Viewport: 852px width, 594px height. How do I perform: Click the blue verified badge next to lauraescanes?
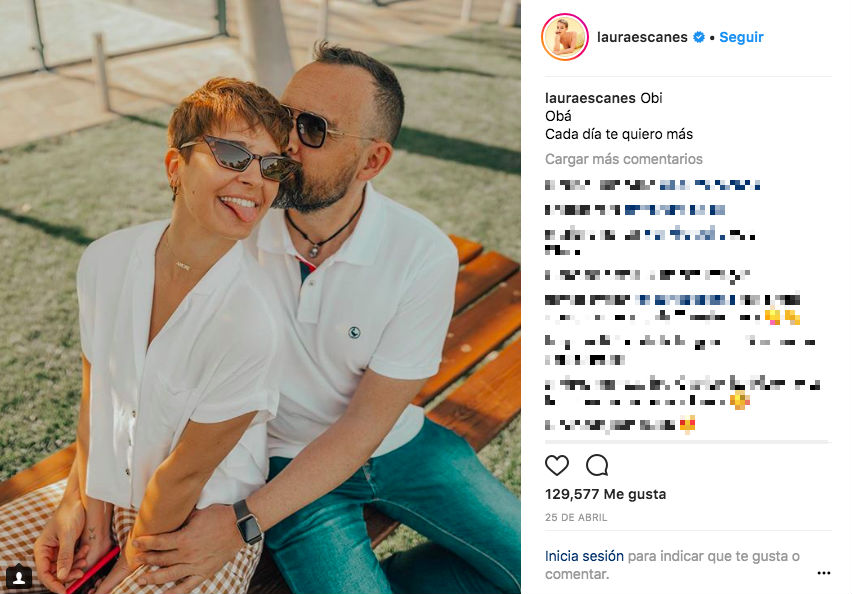[699, 37]
